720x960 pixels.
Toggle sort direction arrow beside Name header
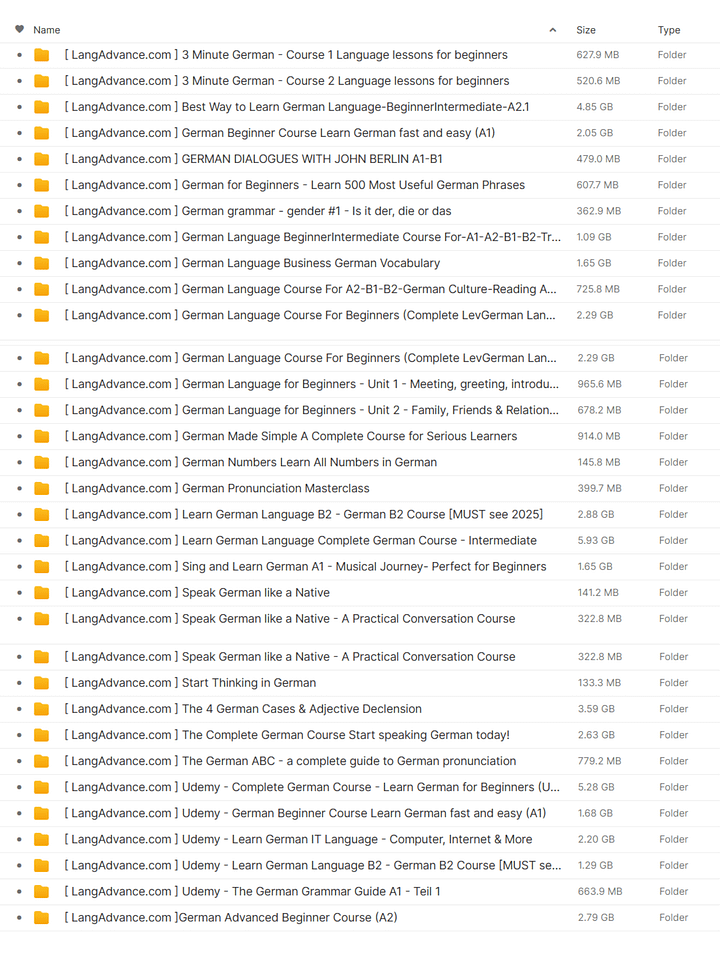point(553,30)
